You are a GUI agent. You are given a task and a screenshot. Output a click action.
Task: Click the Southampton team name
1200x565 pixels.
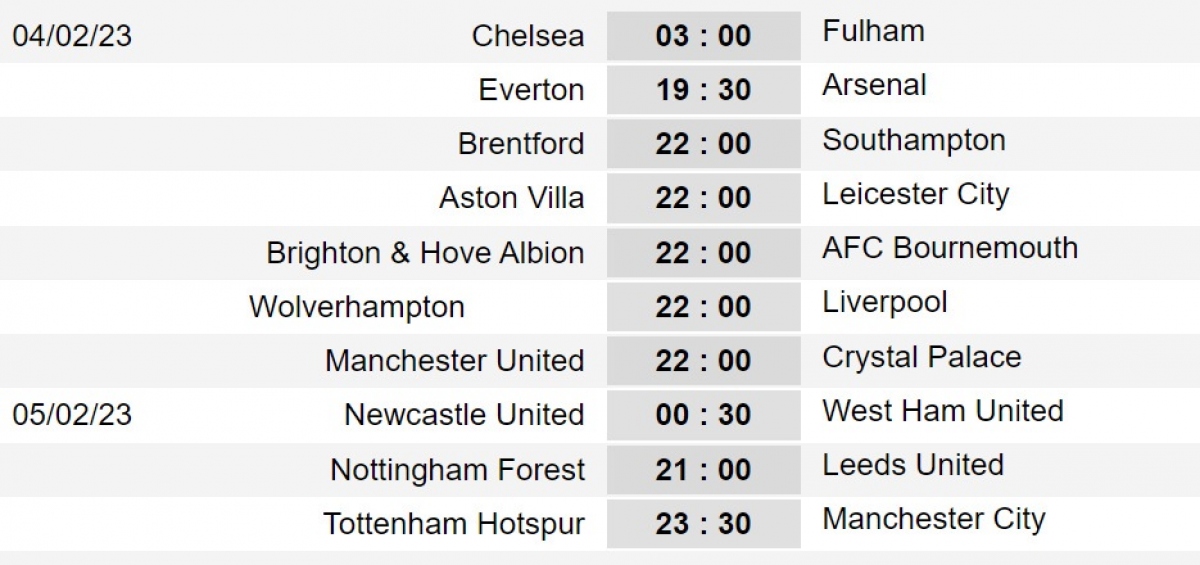914,139
